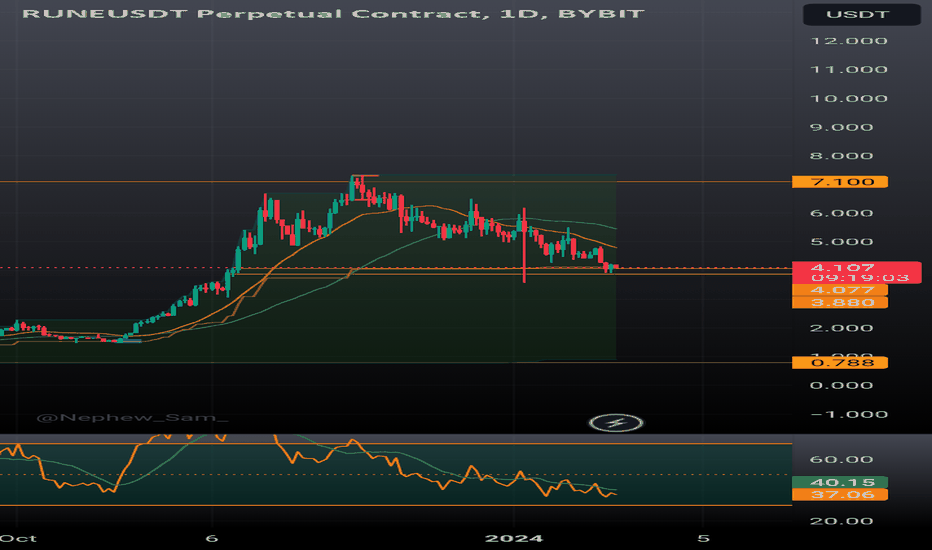Click the Oct label on time axis
The image size is (932, 550).
(x=18, y=538)
